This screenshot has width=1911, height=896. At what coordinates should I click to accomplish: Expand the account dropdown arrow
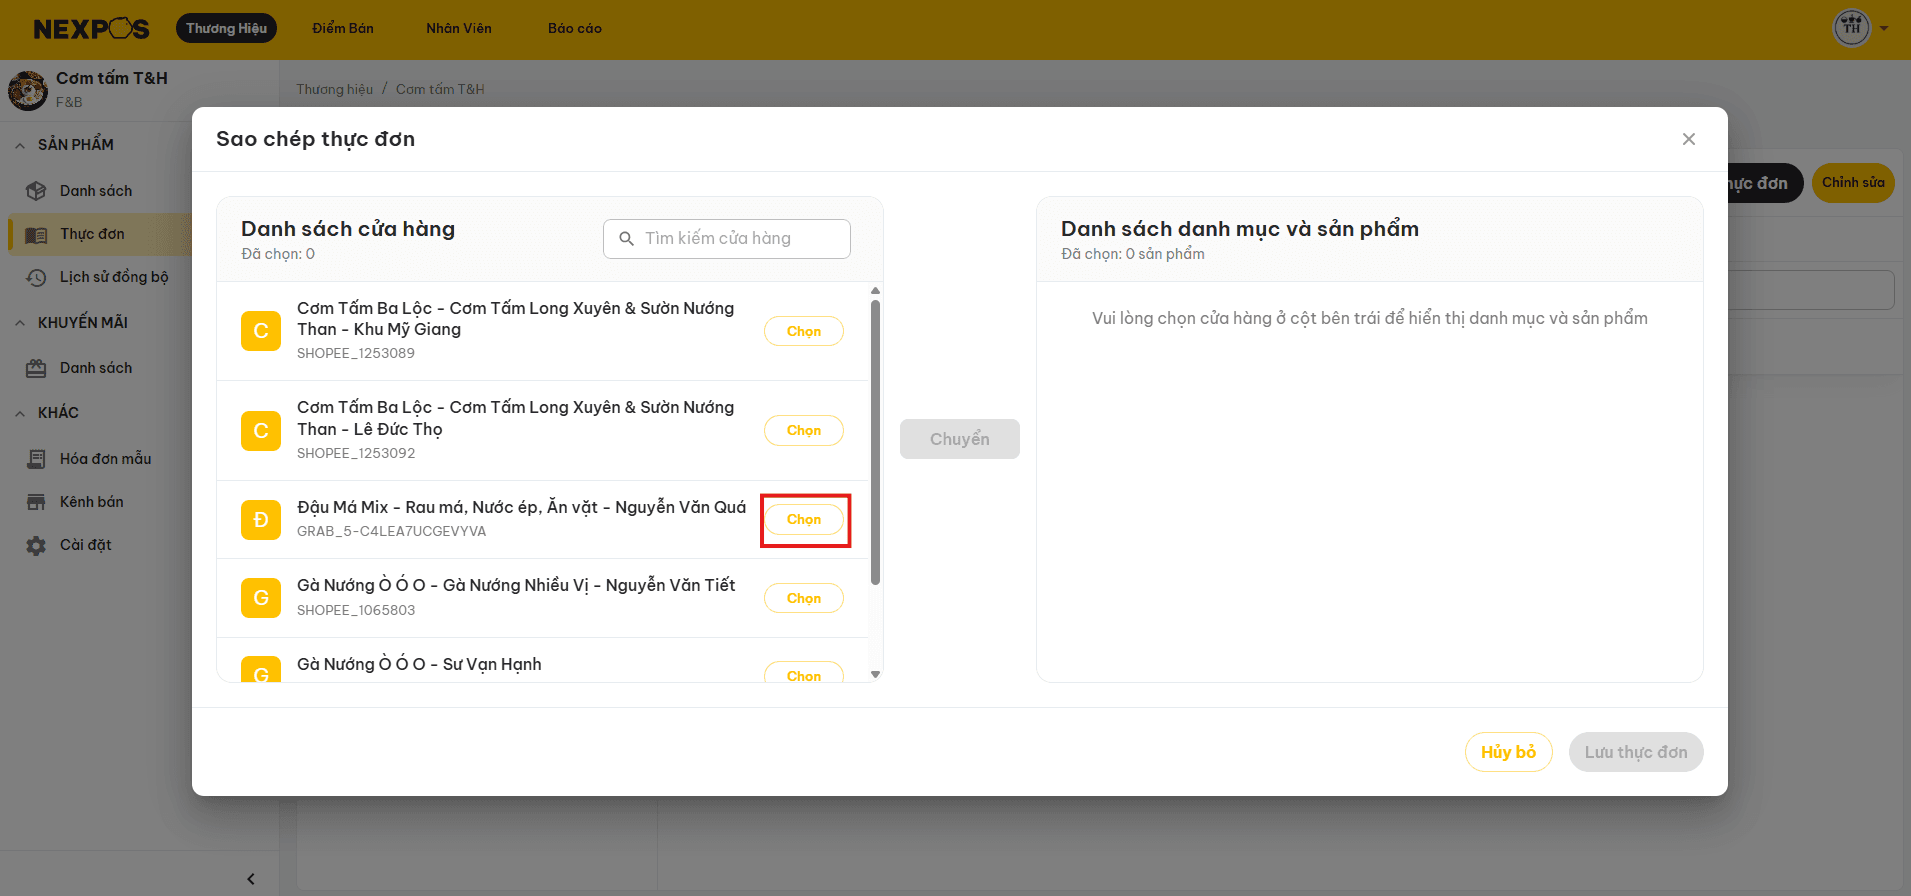click(x=1884, y=28)
